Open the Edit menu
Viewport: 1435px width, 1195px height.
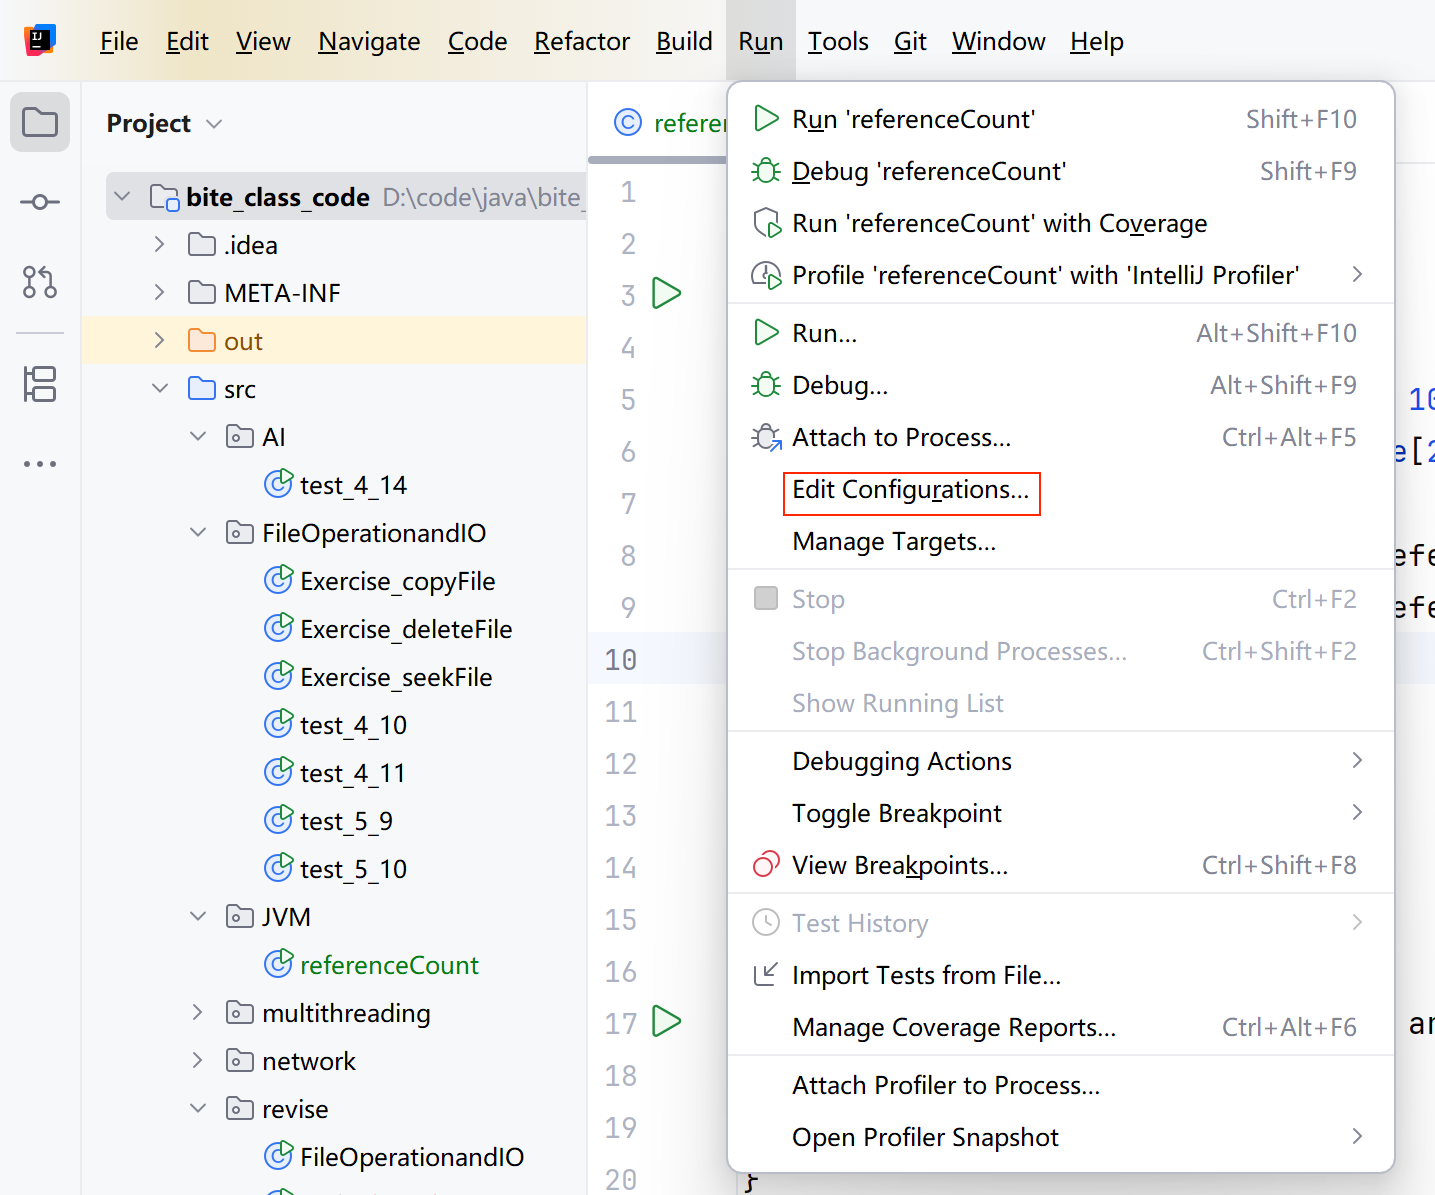click(187, 41)
